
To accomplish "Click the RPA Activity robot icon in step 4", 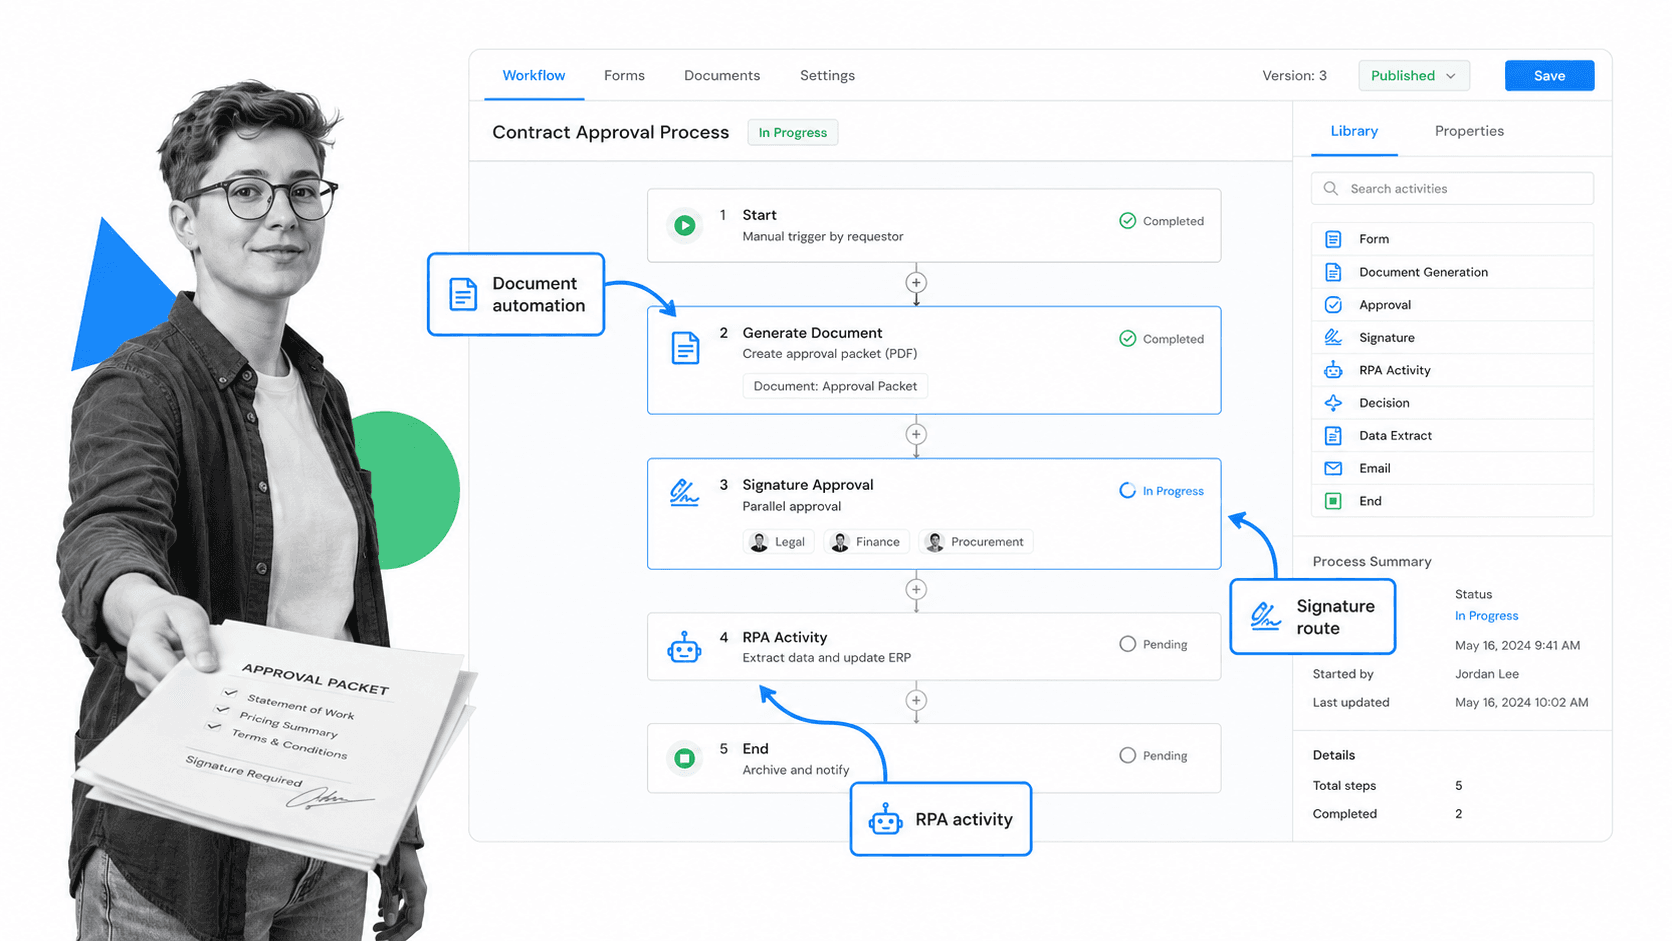I will pyautogui.click(x=684, y=647).
